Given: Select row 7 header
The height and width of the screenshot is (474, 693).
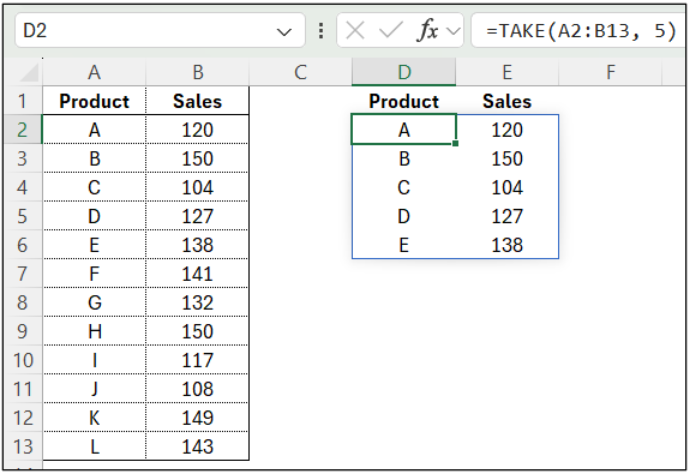Looking at the screenshot, I should pyautogui.click(x=22, y=274).
